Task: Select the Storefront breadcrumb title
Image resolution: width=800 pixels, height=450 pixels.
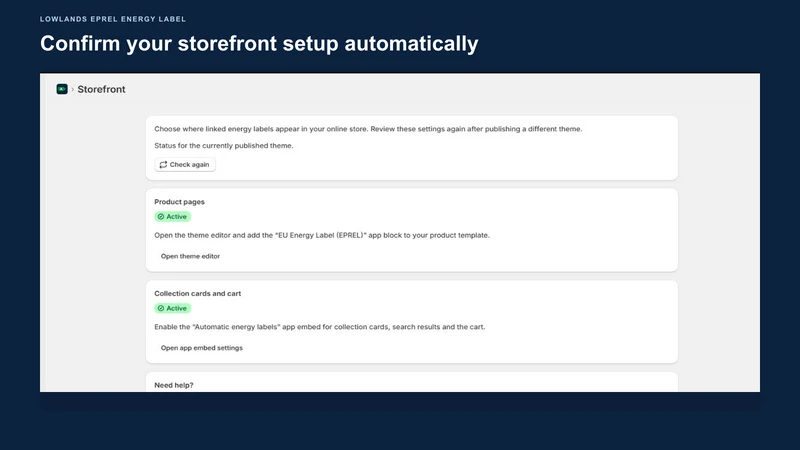Action: [x=101, y=89]
